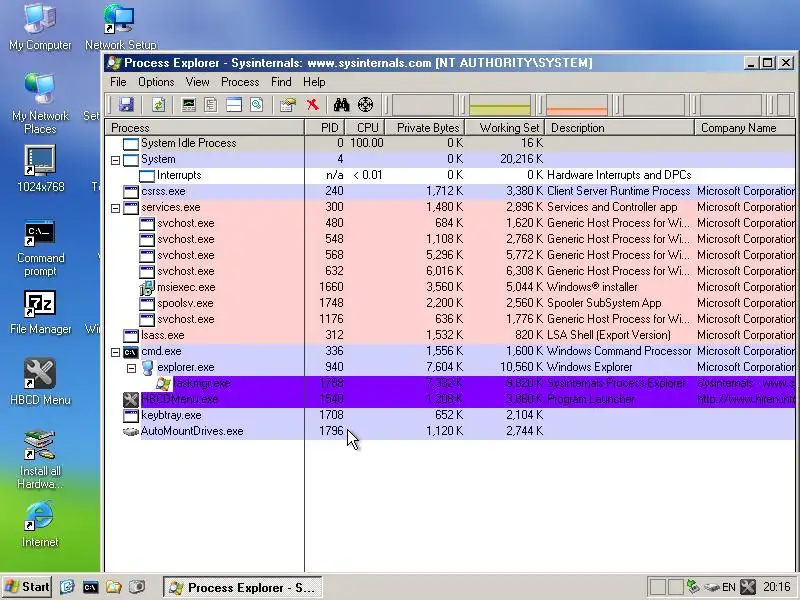Click the quick launch folder icon
Viewport: 800px width, 600px height.
click(x=114, y=587)
